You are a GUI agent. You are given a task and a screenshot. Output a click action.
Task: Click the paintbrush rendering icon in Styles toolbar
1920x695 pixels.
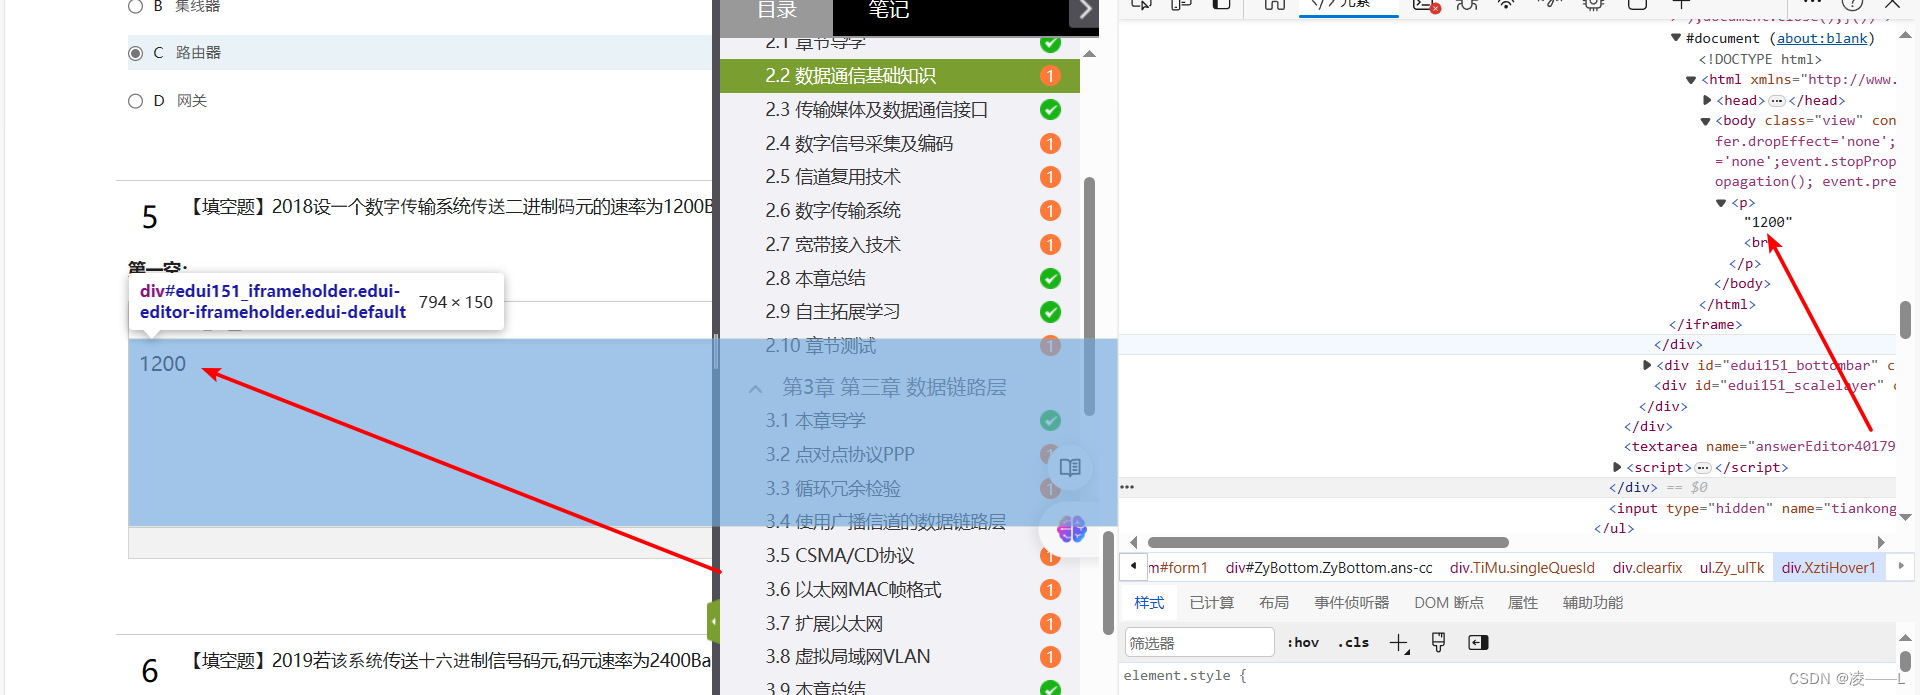[1438, 643]
